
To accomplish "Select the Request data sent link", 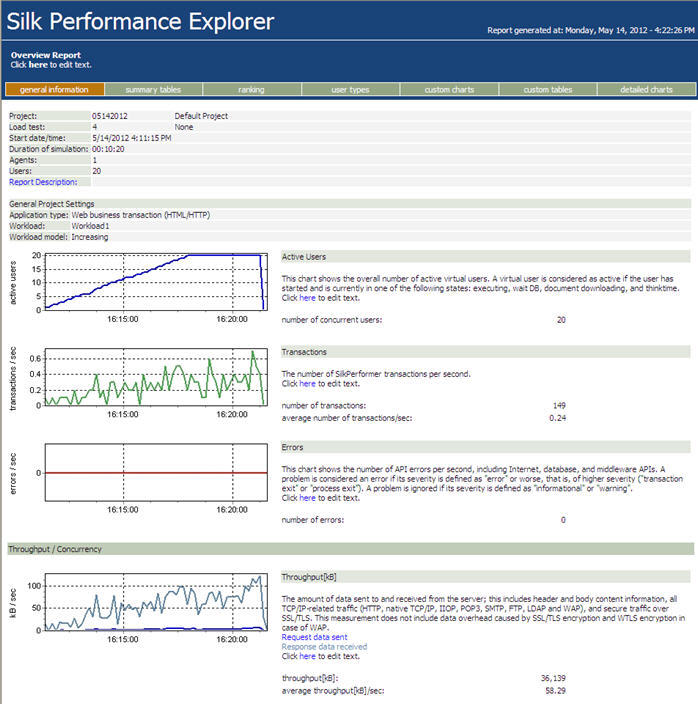I will (315, 636).
